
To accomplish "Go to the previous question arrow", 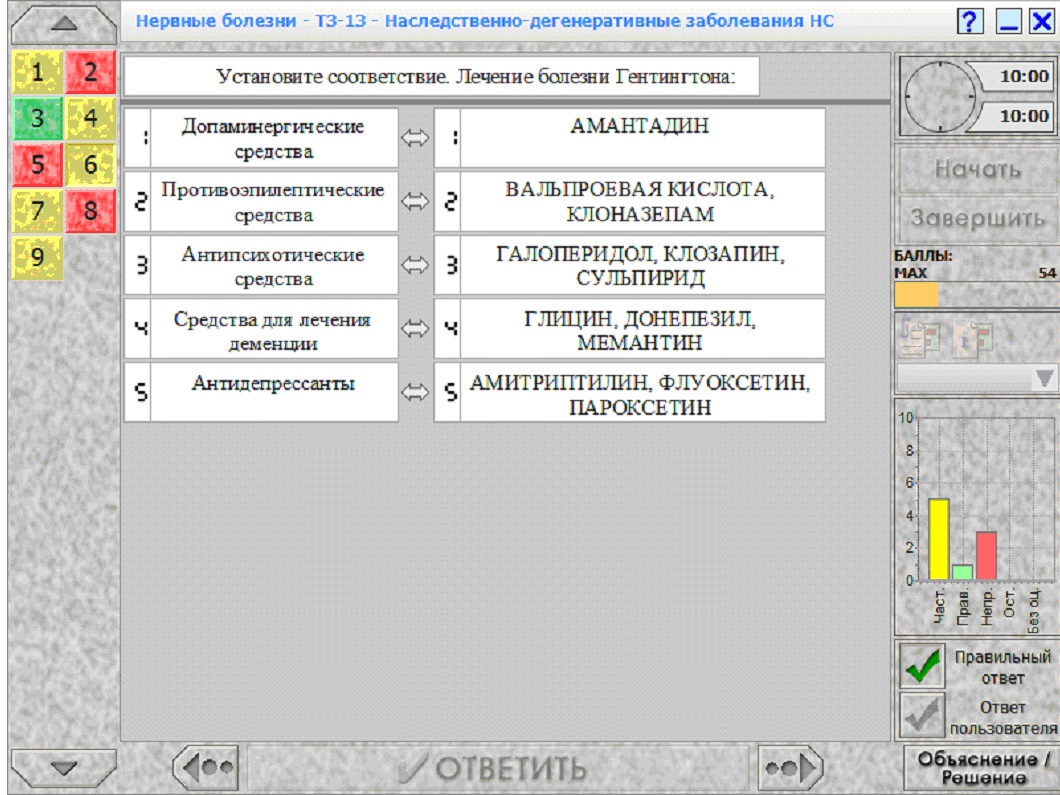I will 207,767.
